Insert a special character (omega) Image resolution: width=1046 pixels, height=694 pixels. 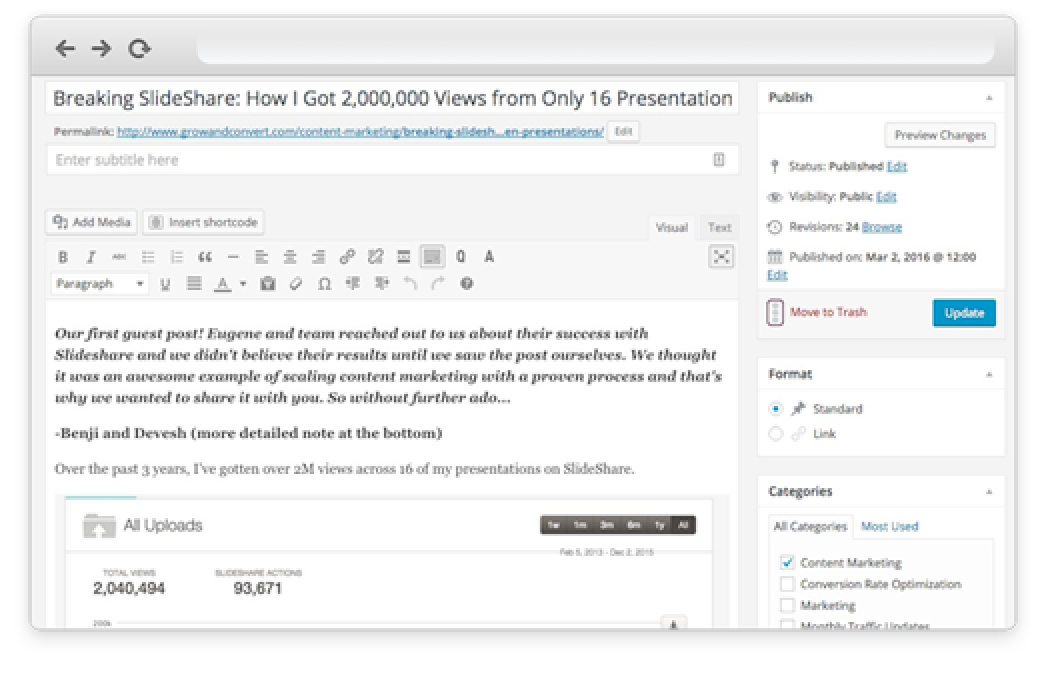(324, 284)
